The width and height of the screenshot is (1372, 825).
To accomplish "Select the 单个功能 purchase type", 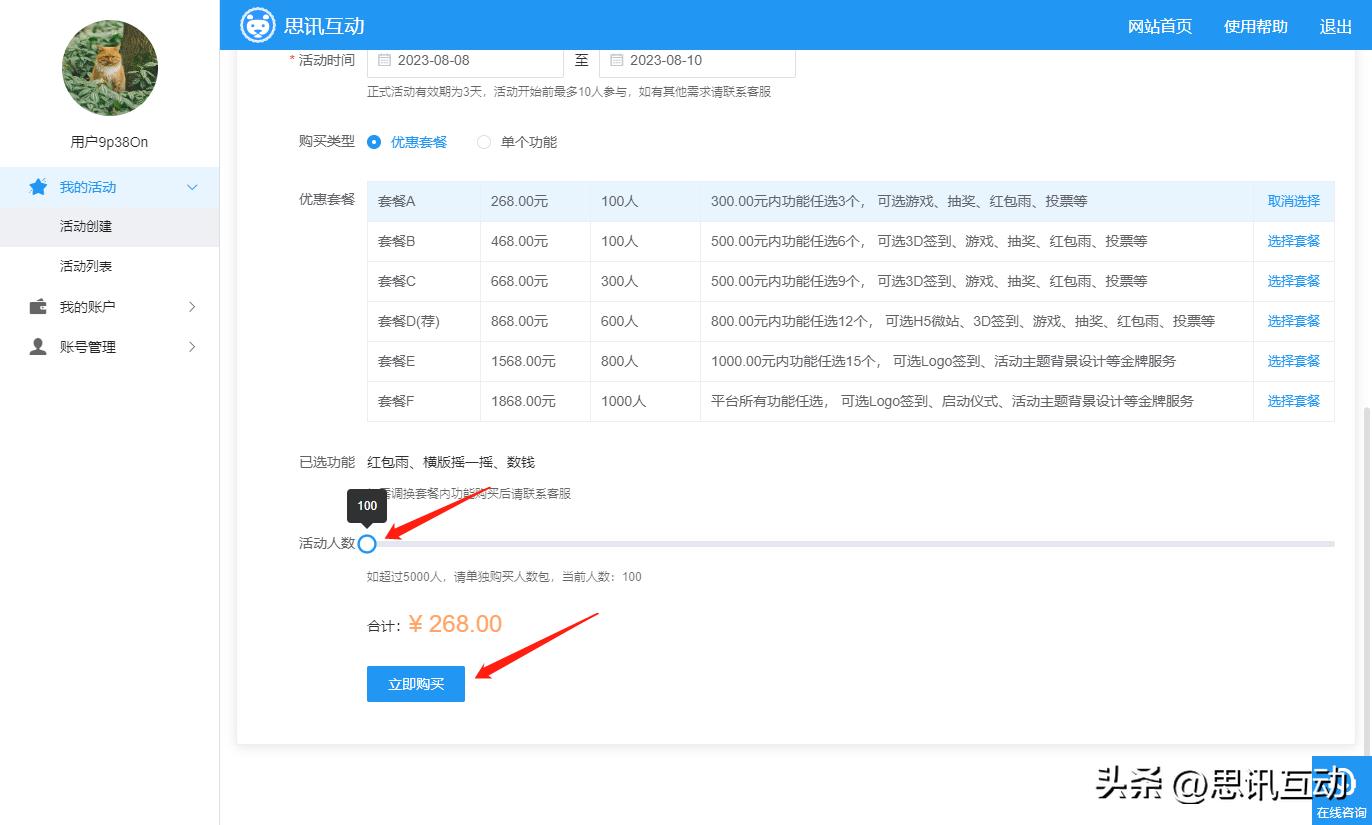I will (x=484, y=142).
